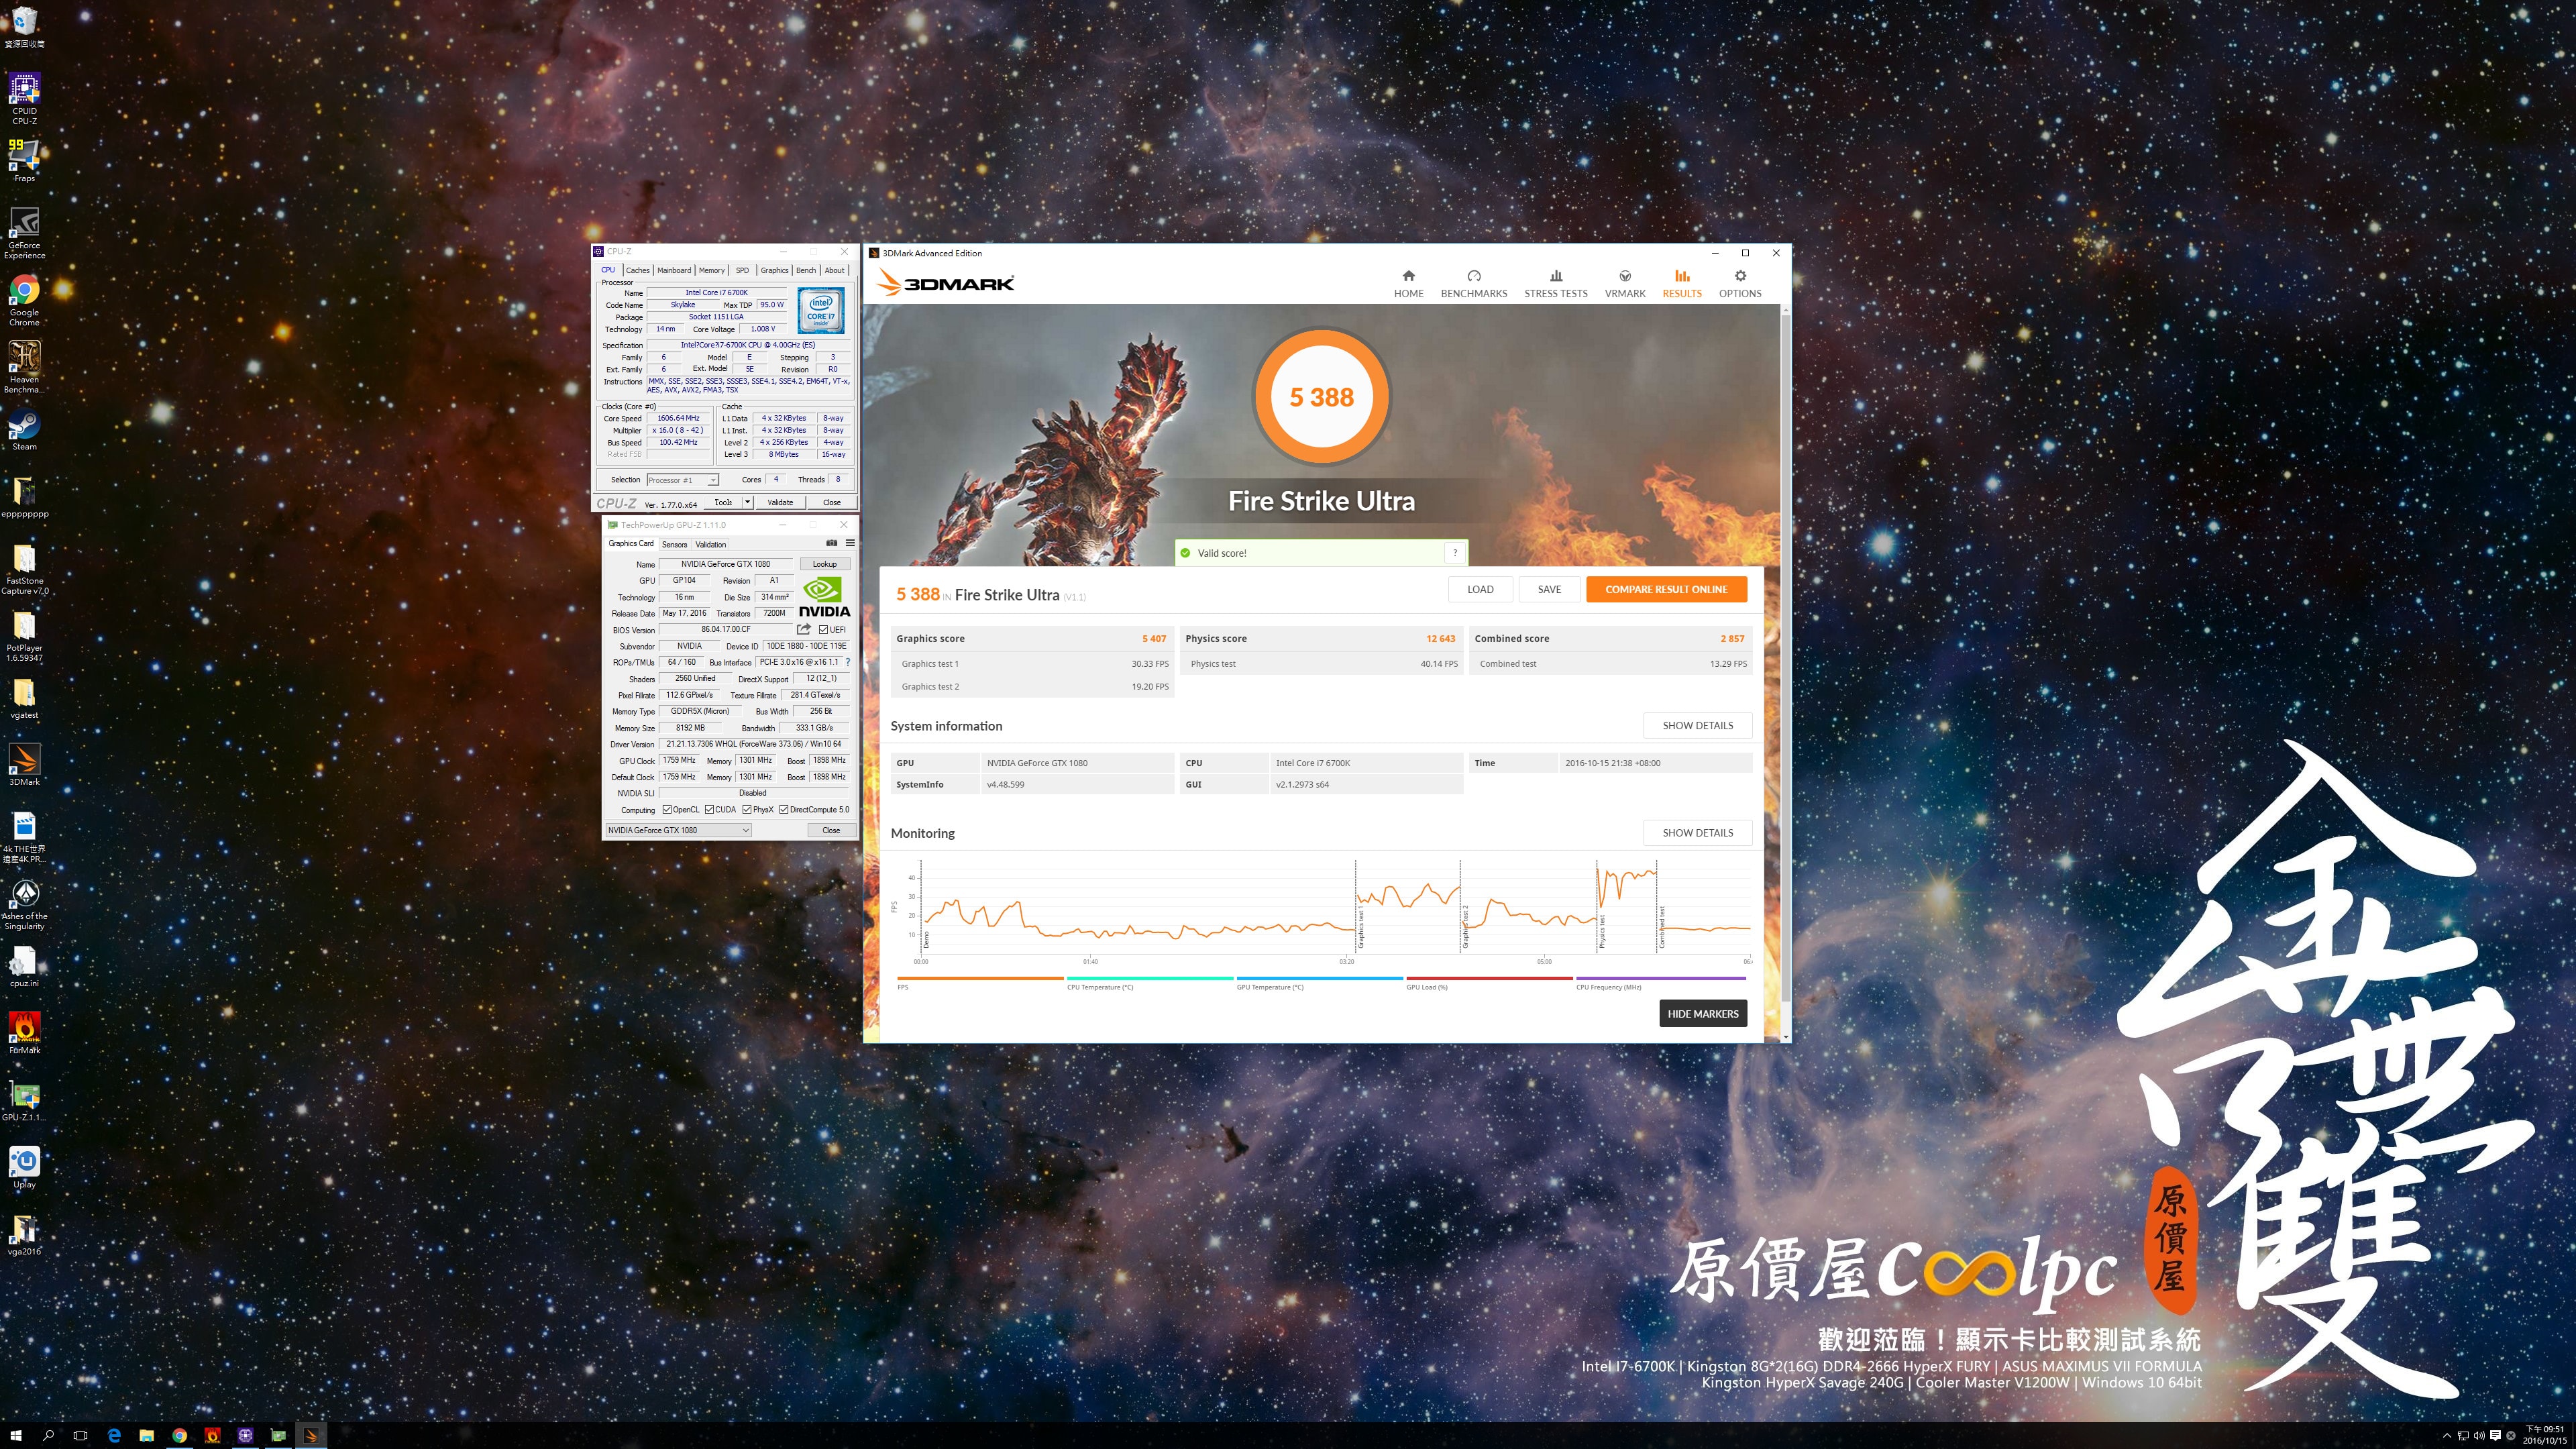The image size is (2576, 1449).
Task: Go to 3DMark HOME section
Action: [1408, 284]
